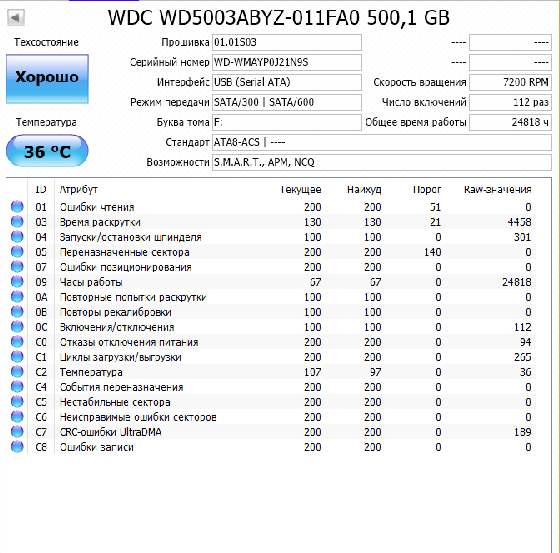The width and height of the screenshot is (560, 553).
Task: Click the Наихуд column header
Action: (364, 190)
